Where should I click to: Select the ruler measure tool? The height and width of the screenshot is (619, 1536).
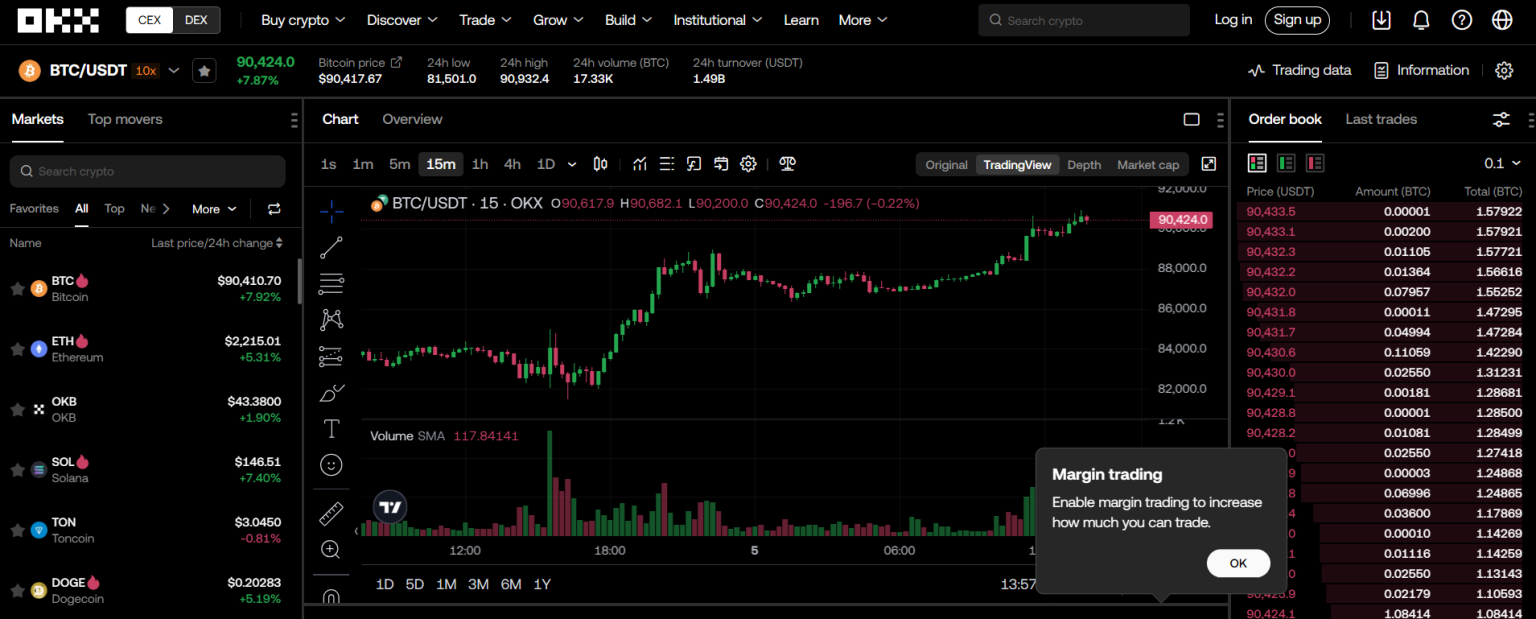pos(331,514)
